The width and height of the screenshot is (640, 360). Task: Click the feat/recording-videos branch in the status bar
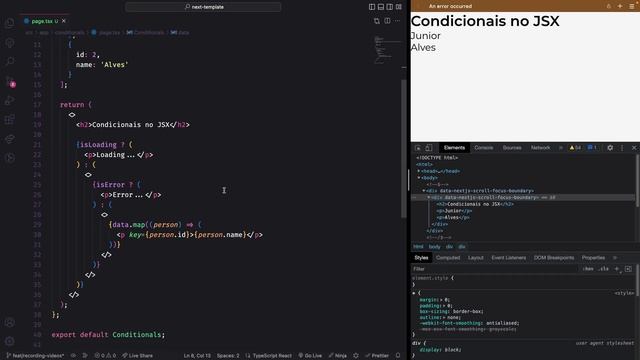(35, 356)
